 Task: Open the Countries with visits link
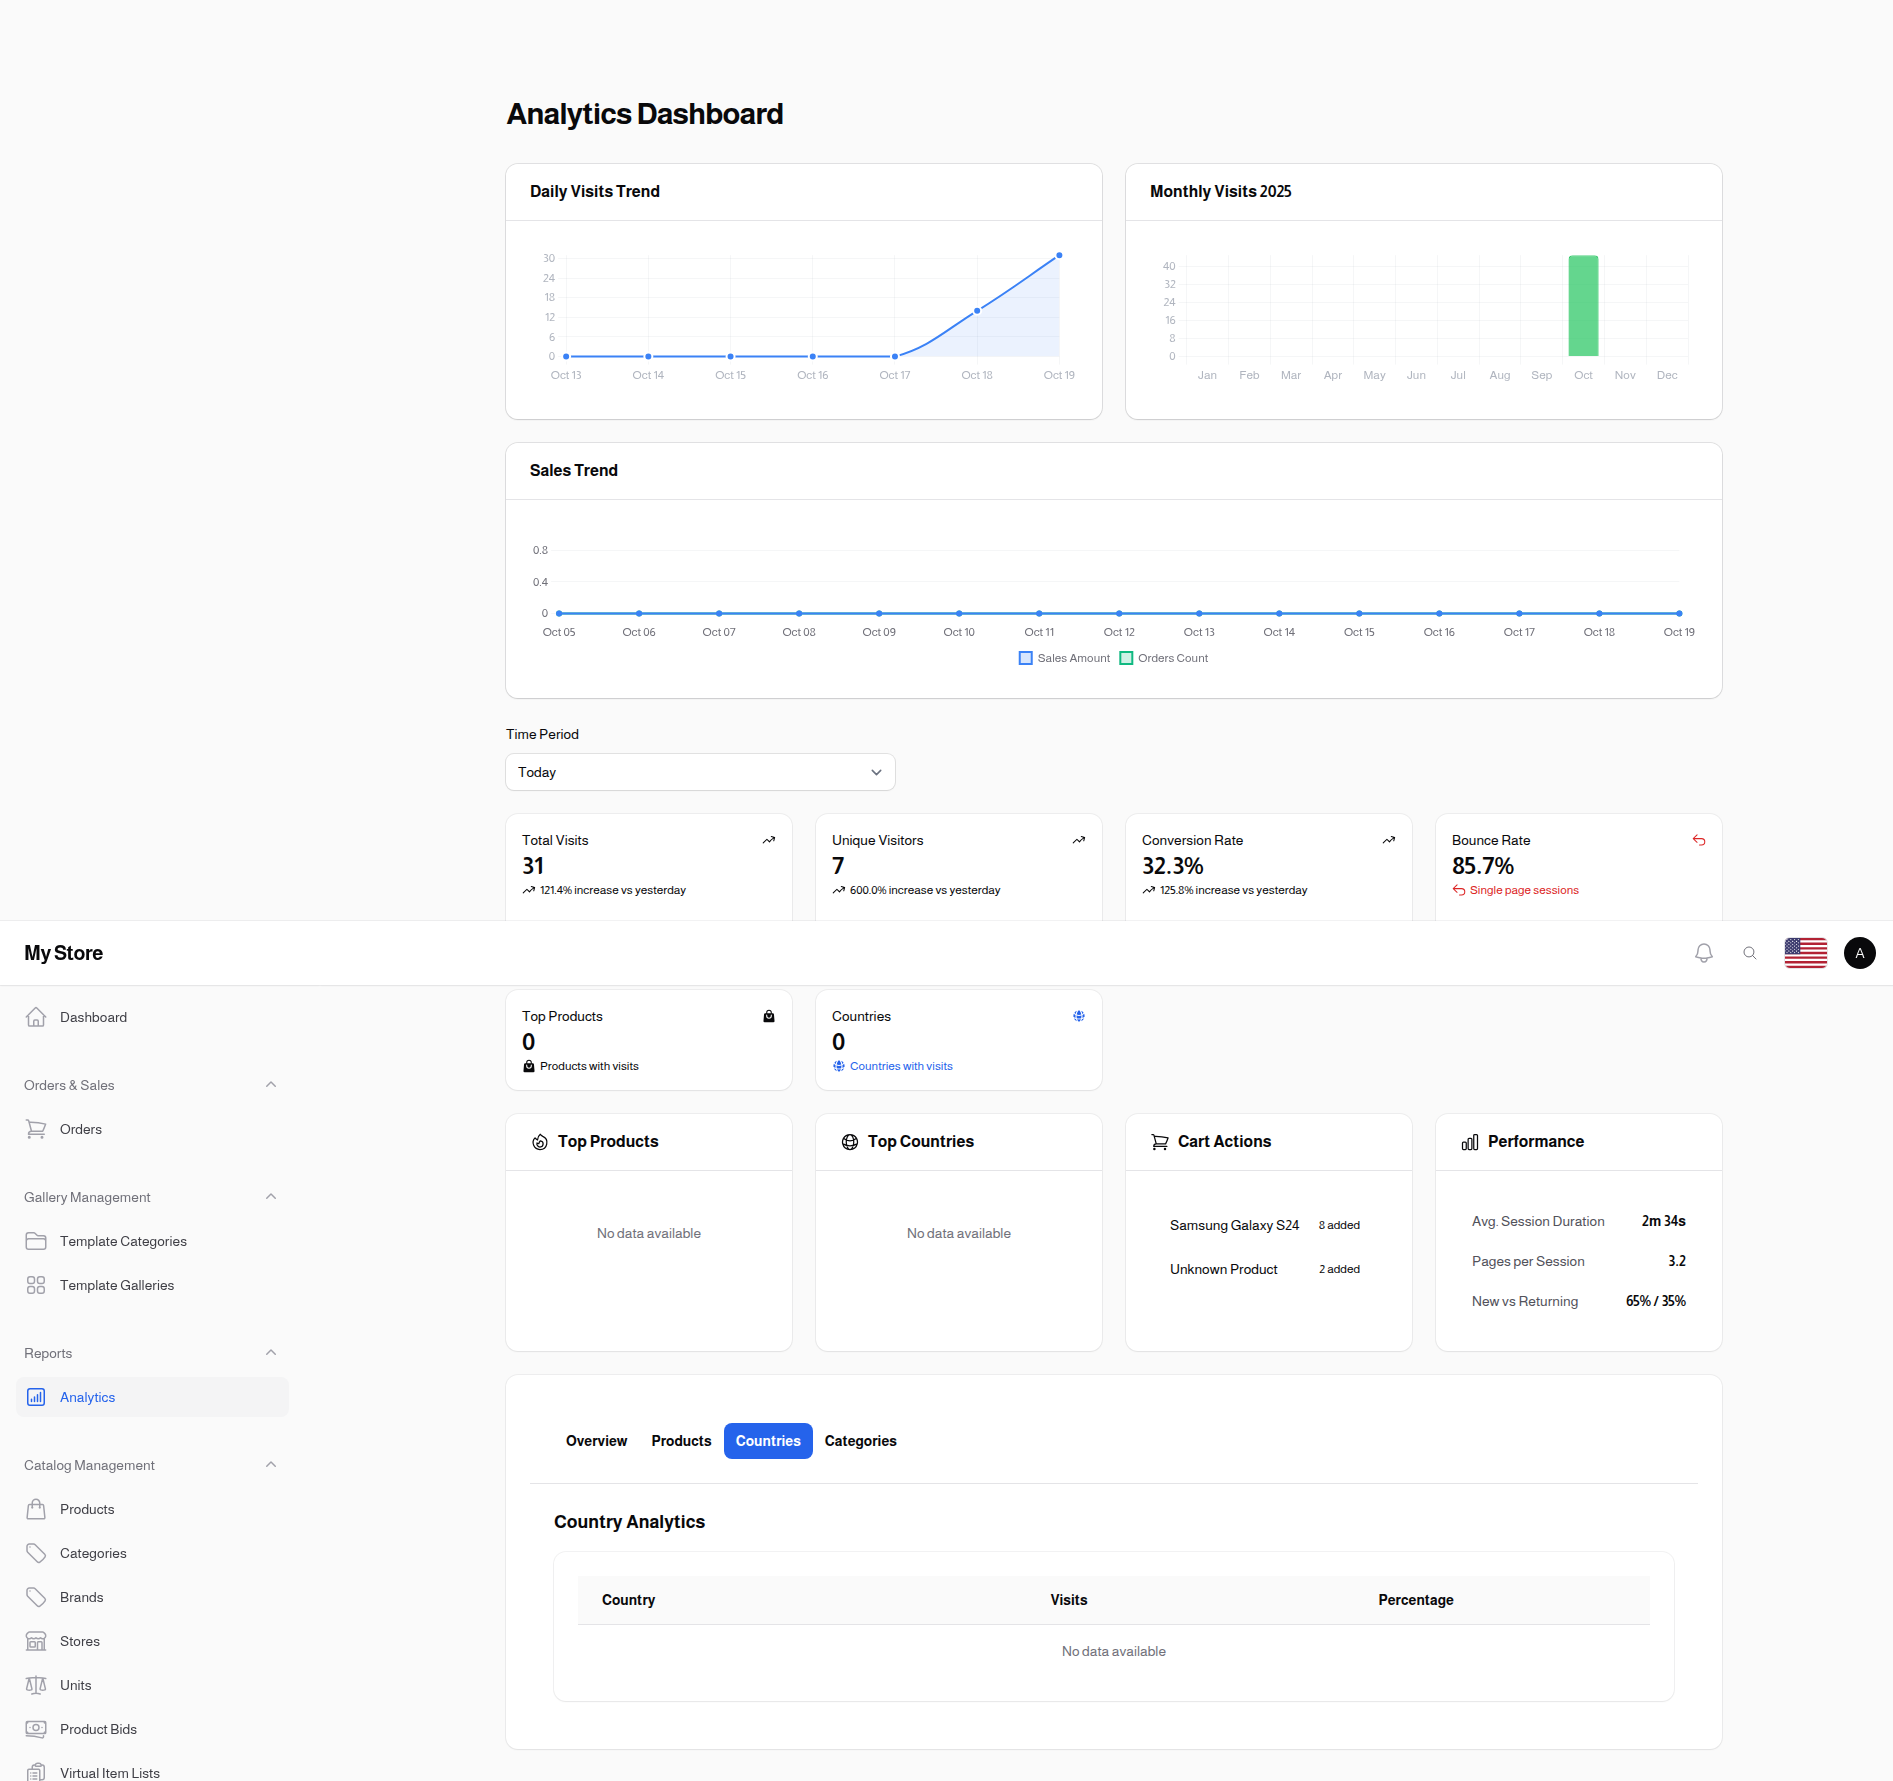coord(901,1065)
